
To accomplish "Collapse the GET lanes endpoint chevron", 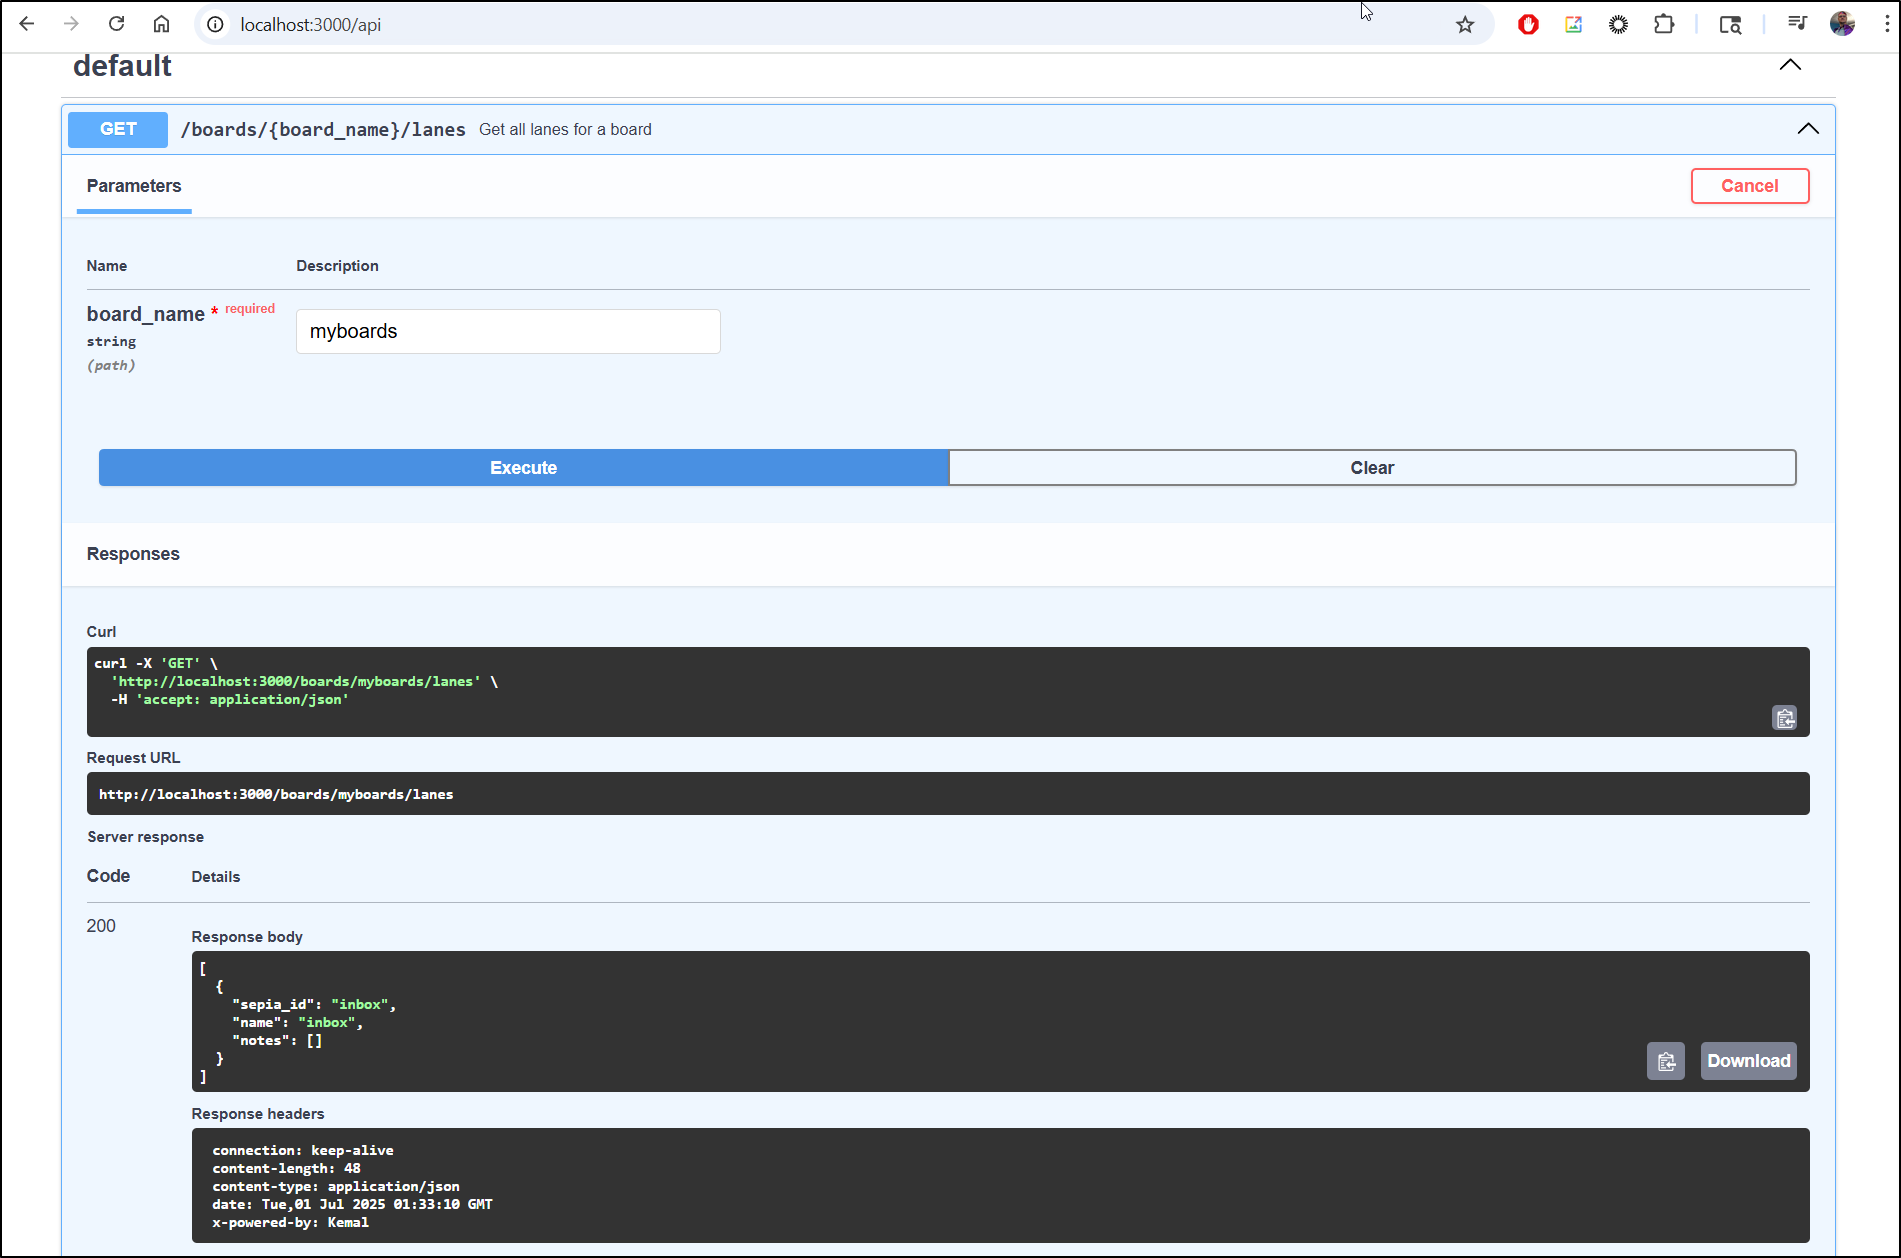I will tap(1807, 129).
